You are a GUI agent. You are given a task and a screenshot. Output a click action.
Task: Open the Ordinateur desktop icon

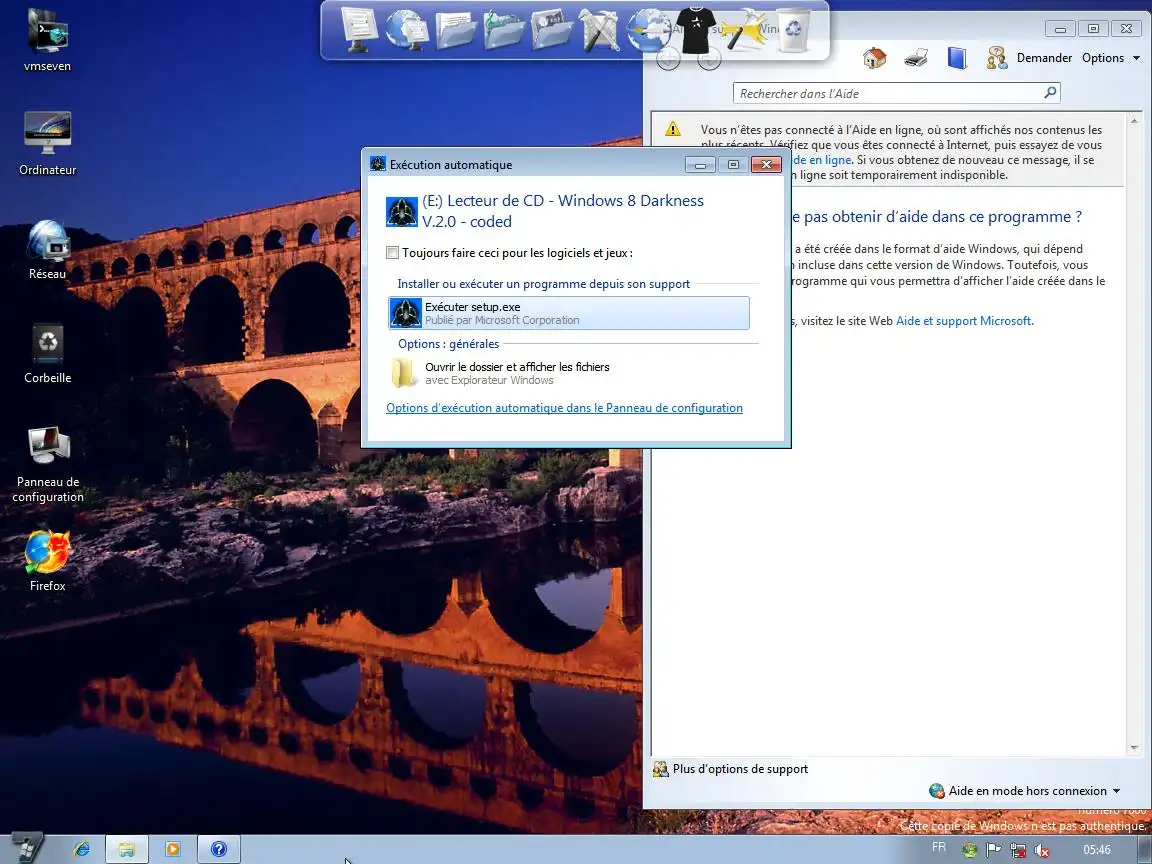click(47, 143)
